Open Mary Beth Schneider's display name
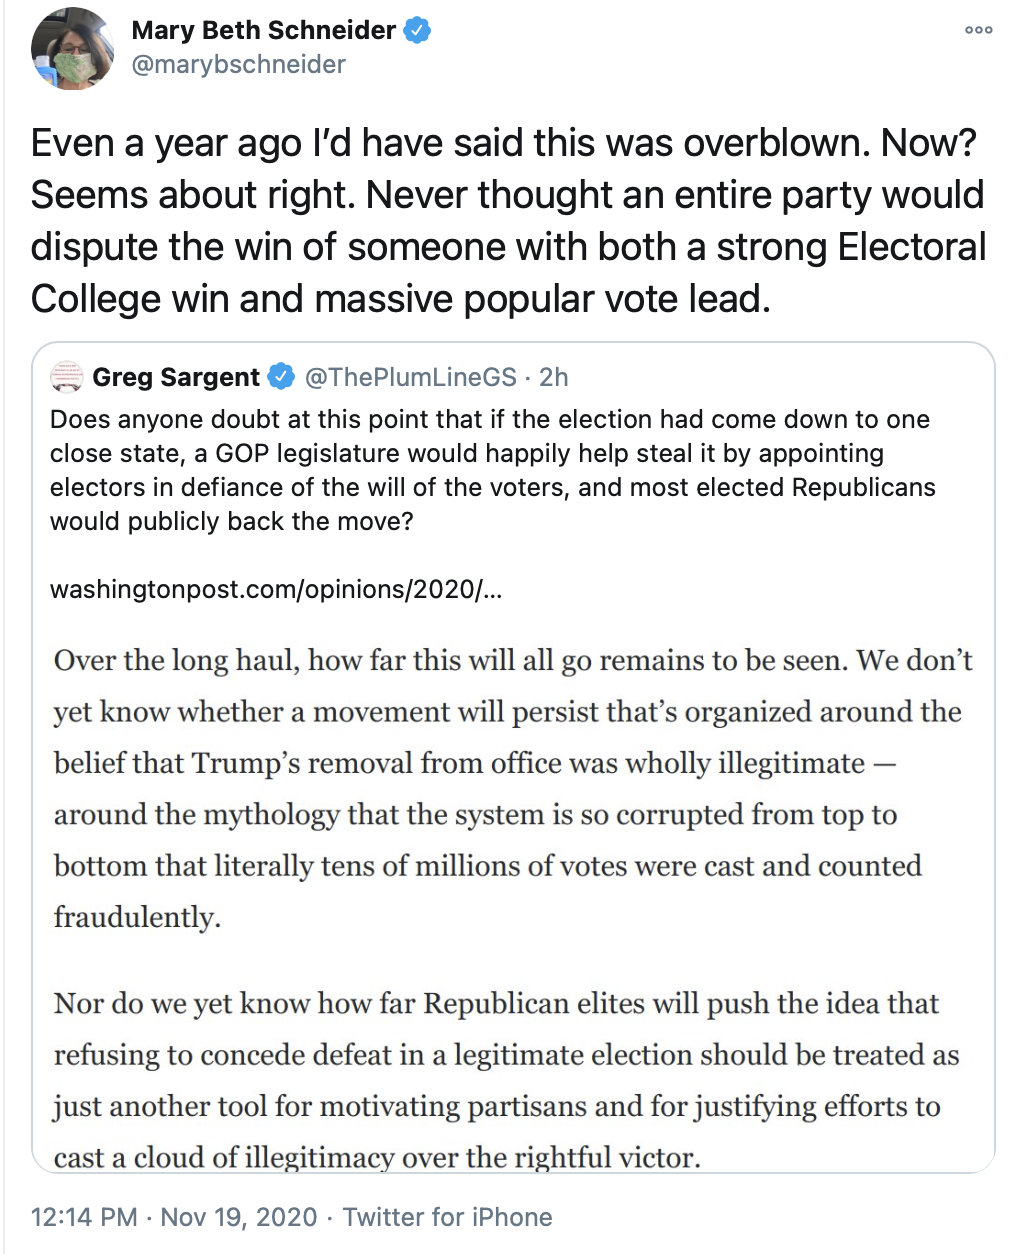 coord(263,30)
